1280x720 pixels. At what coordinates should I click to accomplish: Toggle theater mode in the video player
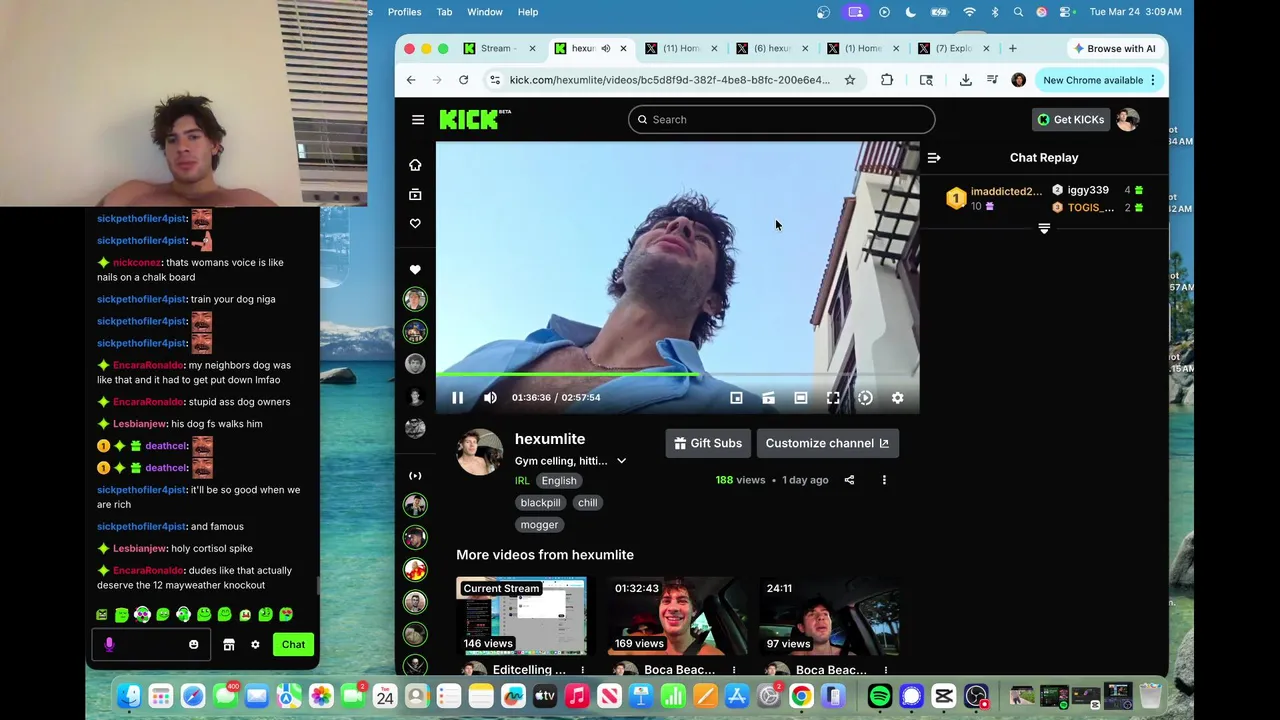click(x=801, y=398)
